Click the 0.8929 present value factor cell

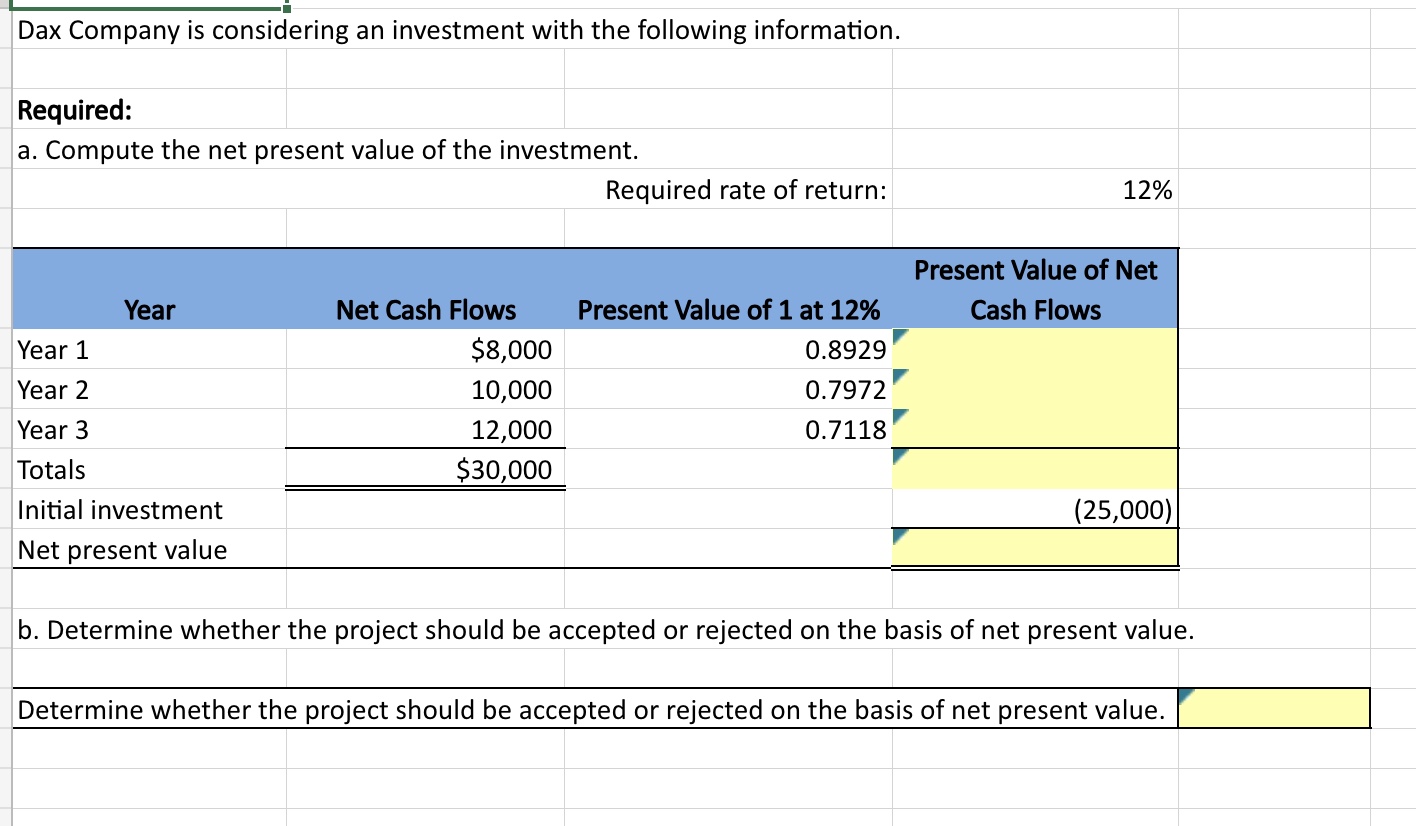tap(729, 350)
